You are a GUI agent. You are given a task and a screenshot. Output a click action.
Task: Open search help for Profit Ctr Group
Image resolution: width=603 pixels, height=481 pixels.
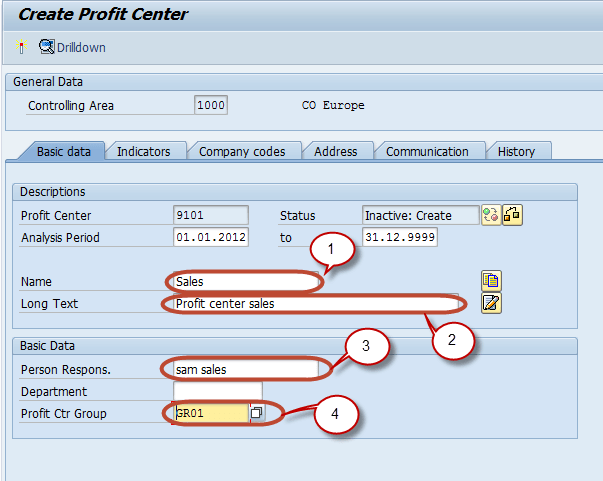click(x=257, y=413)
